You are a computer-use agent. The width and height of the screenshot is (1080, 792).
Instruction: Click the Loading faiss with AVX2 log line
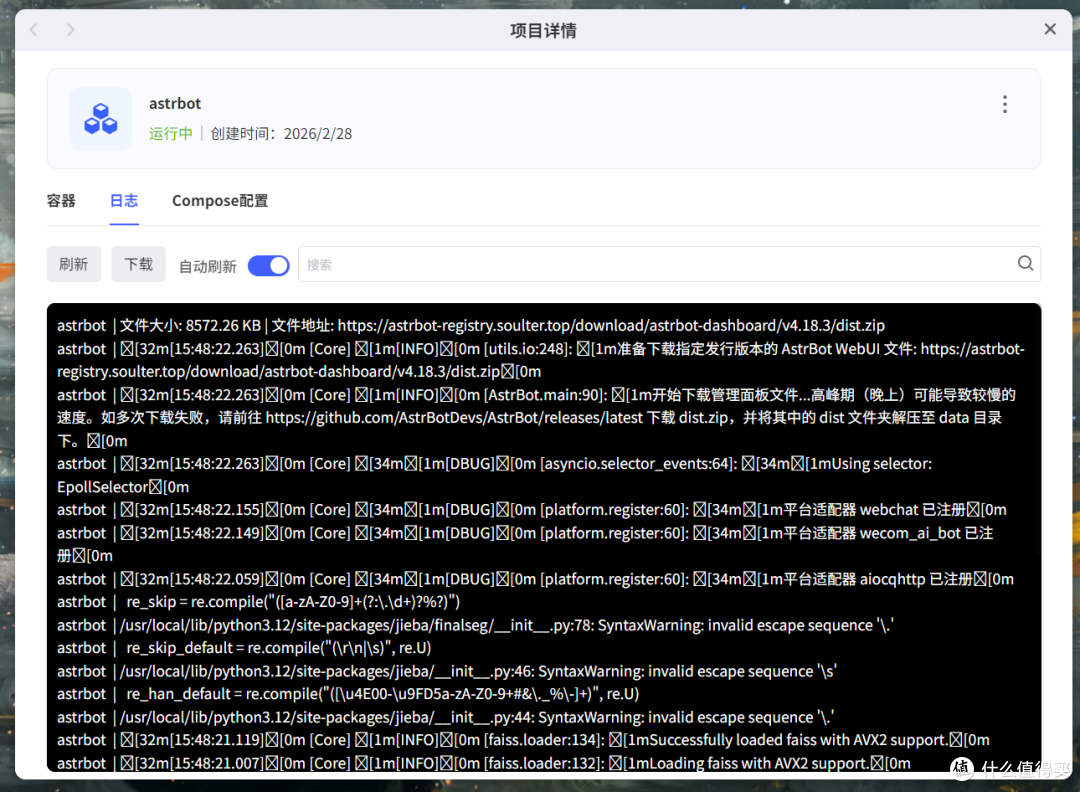[x=484, y=763]
